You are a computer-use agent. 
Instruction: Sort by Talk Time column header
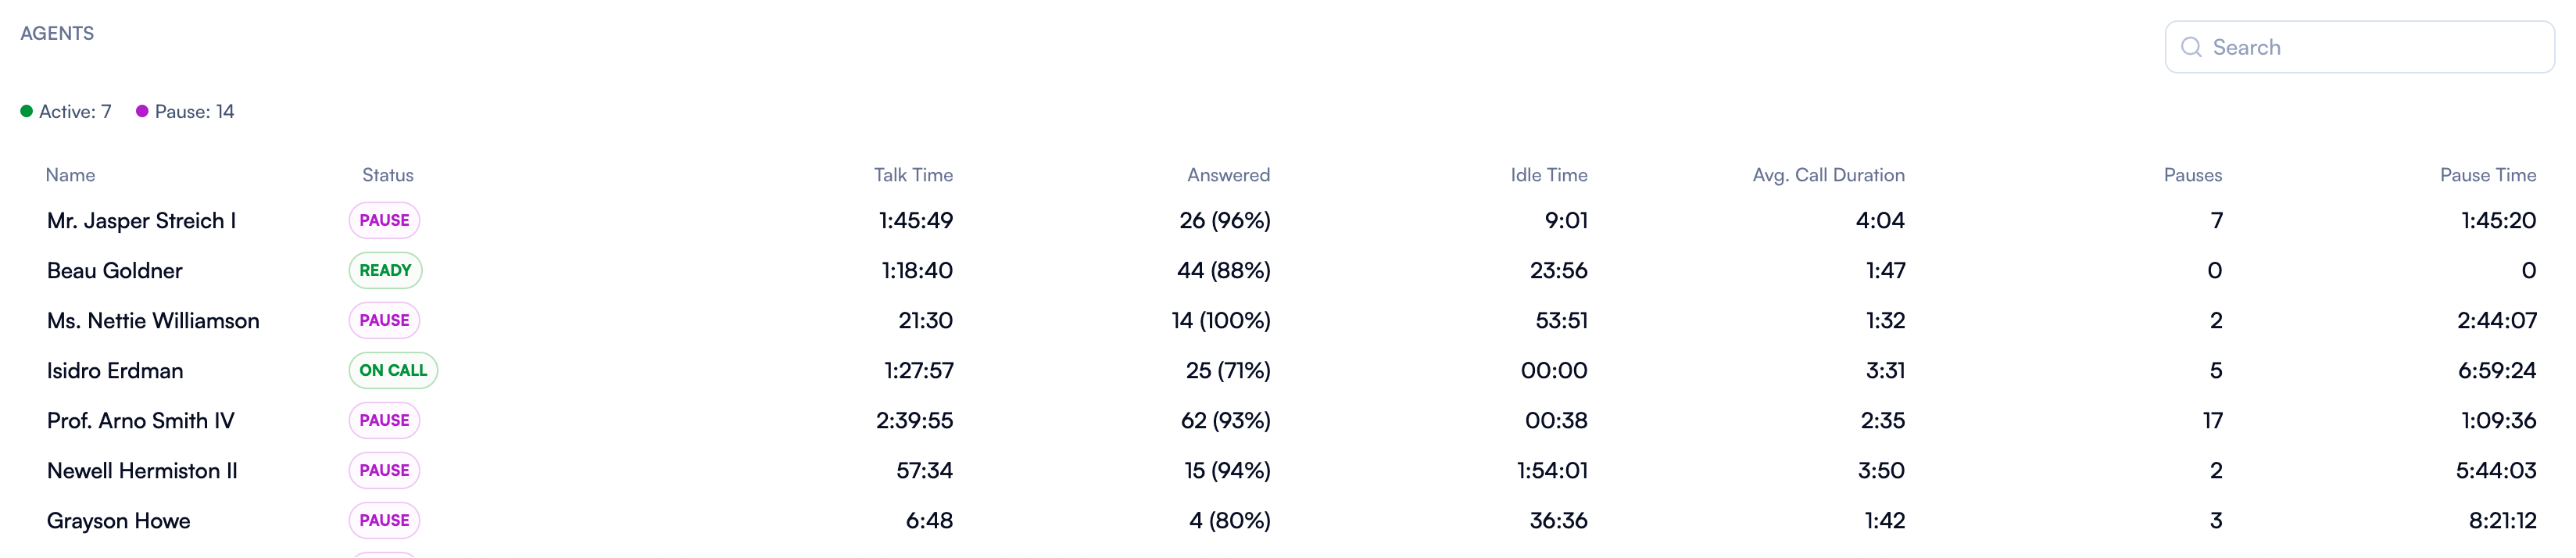click(x=912, y=175)
